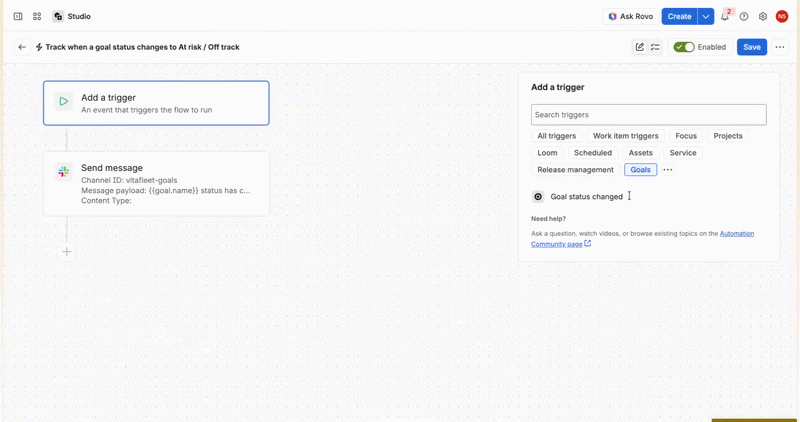The image size is (800, 422).
Task: Filter by All triggers
Action: pyautogui.click(x=557, y=136)
